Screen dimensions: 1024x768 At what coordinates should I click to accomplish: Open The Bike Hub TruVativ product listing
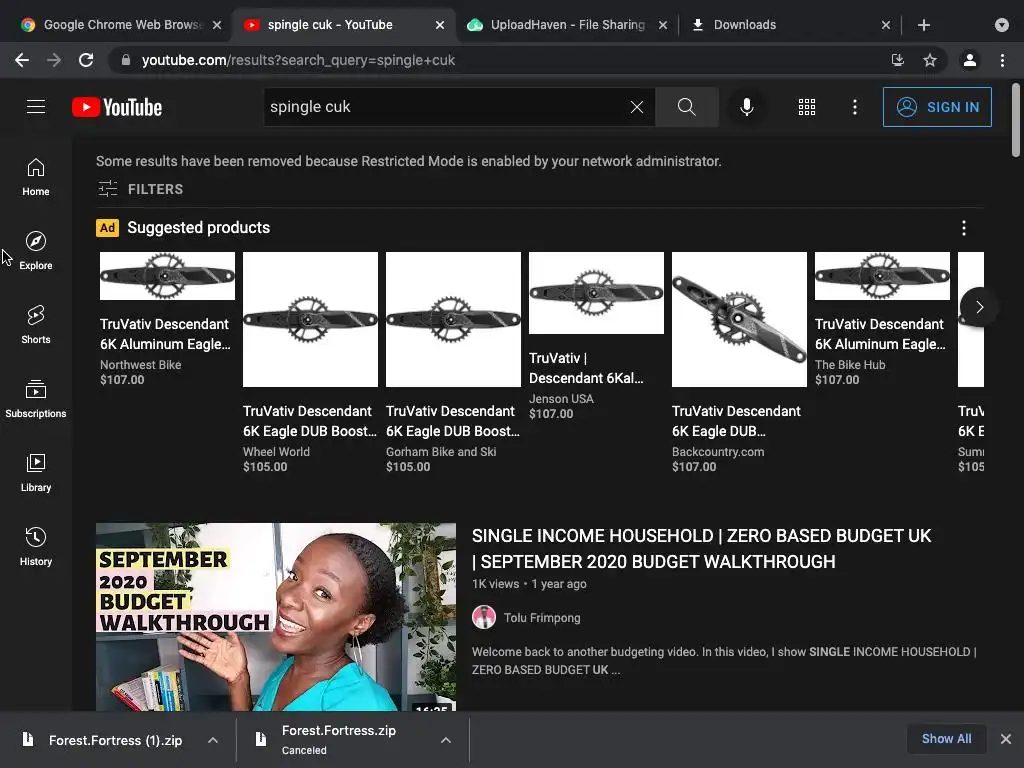pos(882,319)
